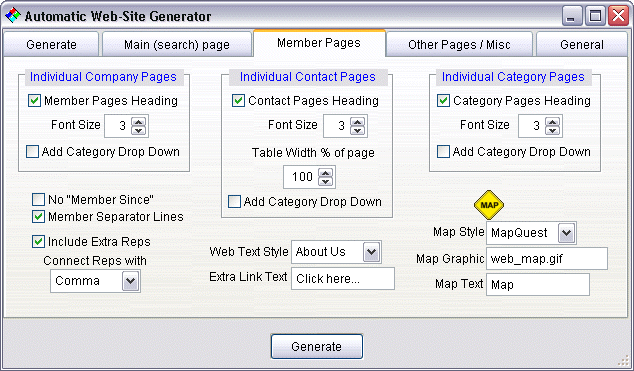The height and width of the screenshot is (371, 634).
Task: Increase Font Size in Individual Company Pages
Action: pos(139,122)
